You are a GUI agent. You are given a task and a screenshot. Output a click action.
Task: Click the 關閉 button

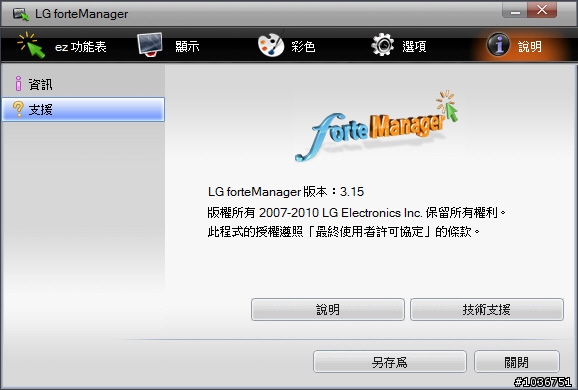516,362
